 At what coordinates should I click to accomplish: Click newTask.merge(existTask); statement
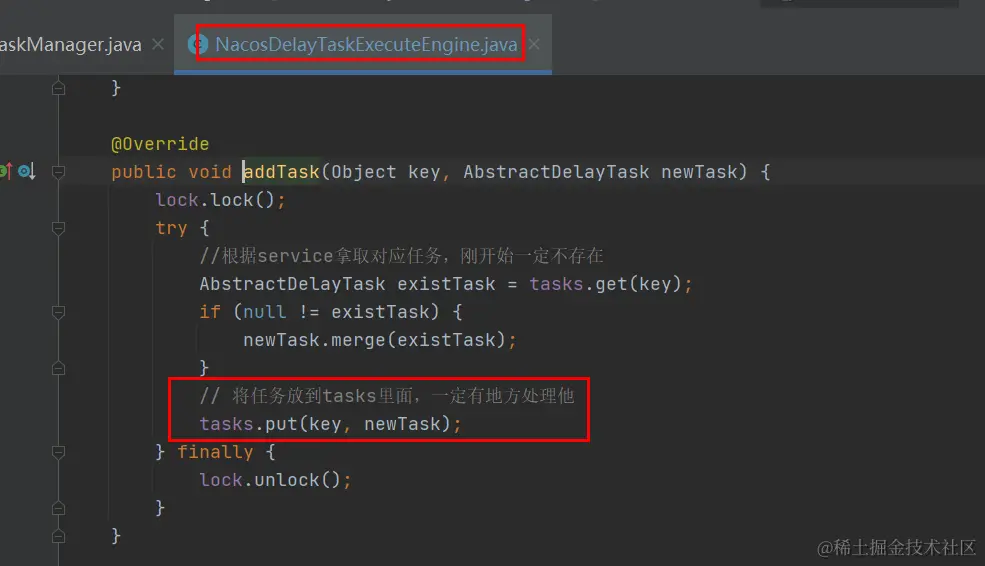(380, 340)
